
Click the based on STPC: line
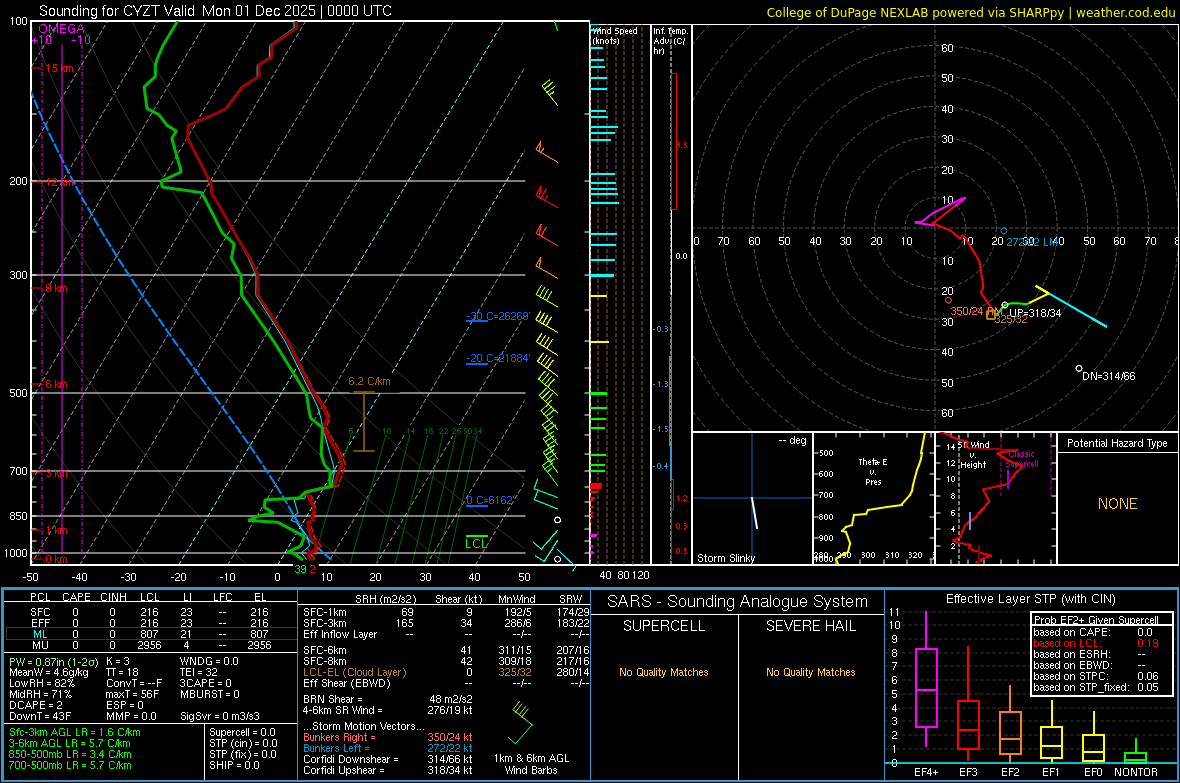(x=1096, y=676)
